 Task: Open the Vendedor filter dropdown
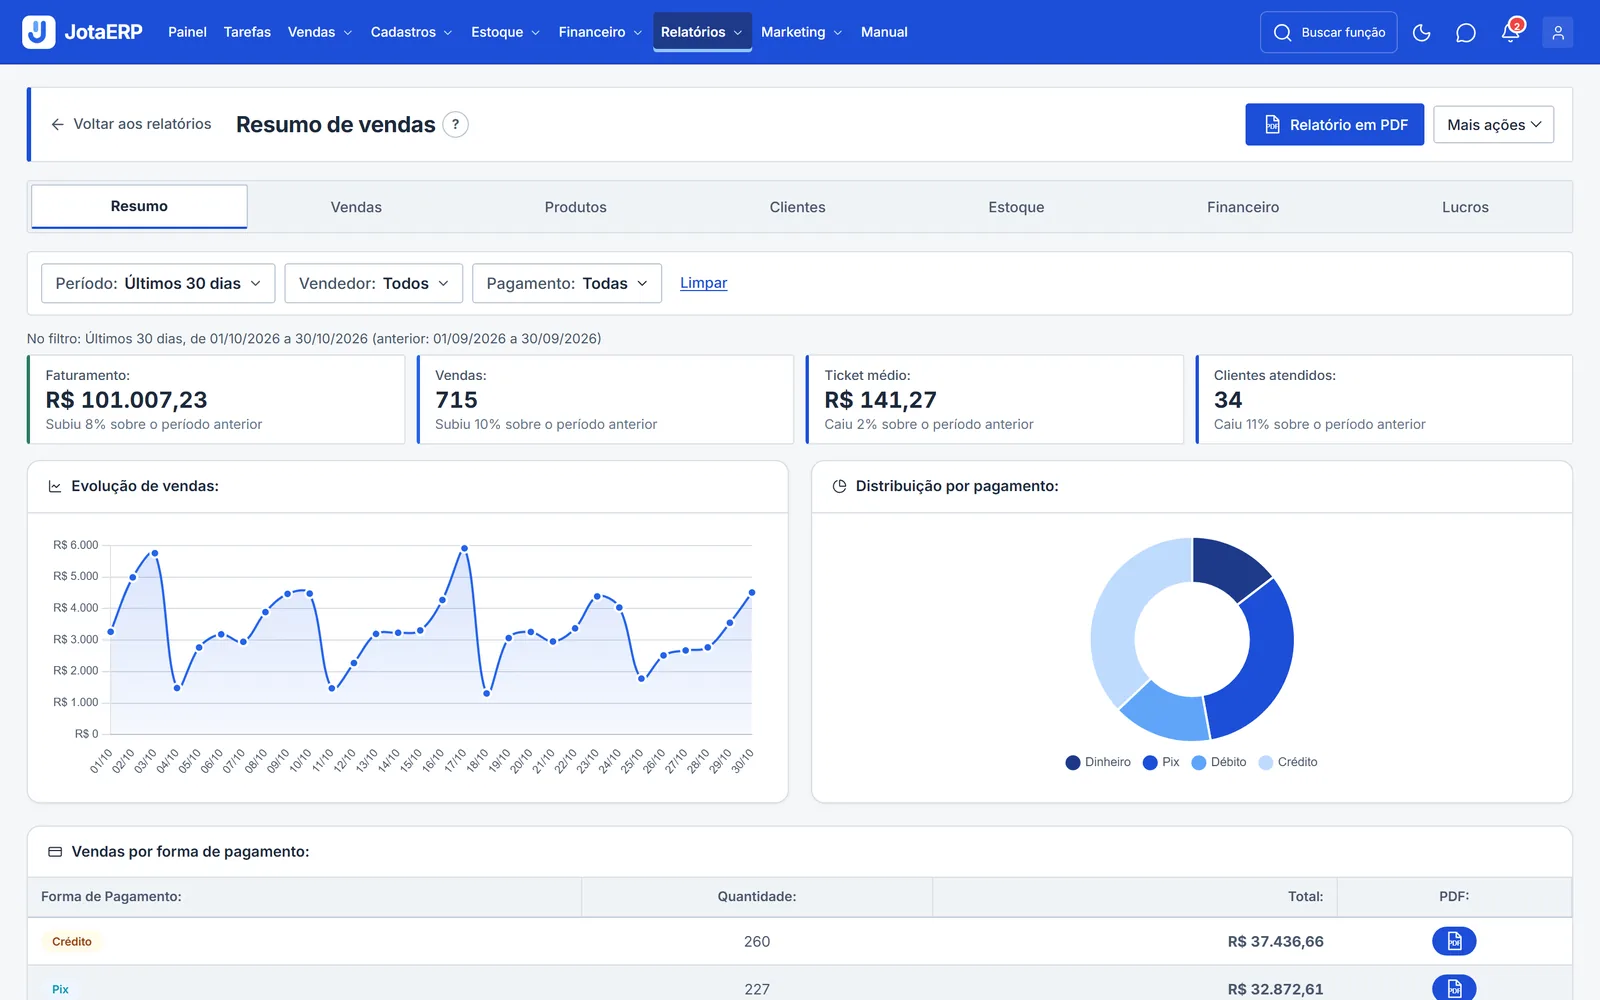coord(373,283)
